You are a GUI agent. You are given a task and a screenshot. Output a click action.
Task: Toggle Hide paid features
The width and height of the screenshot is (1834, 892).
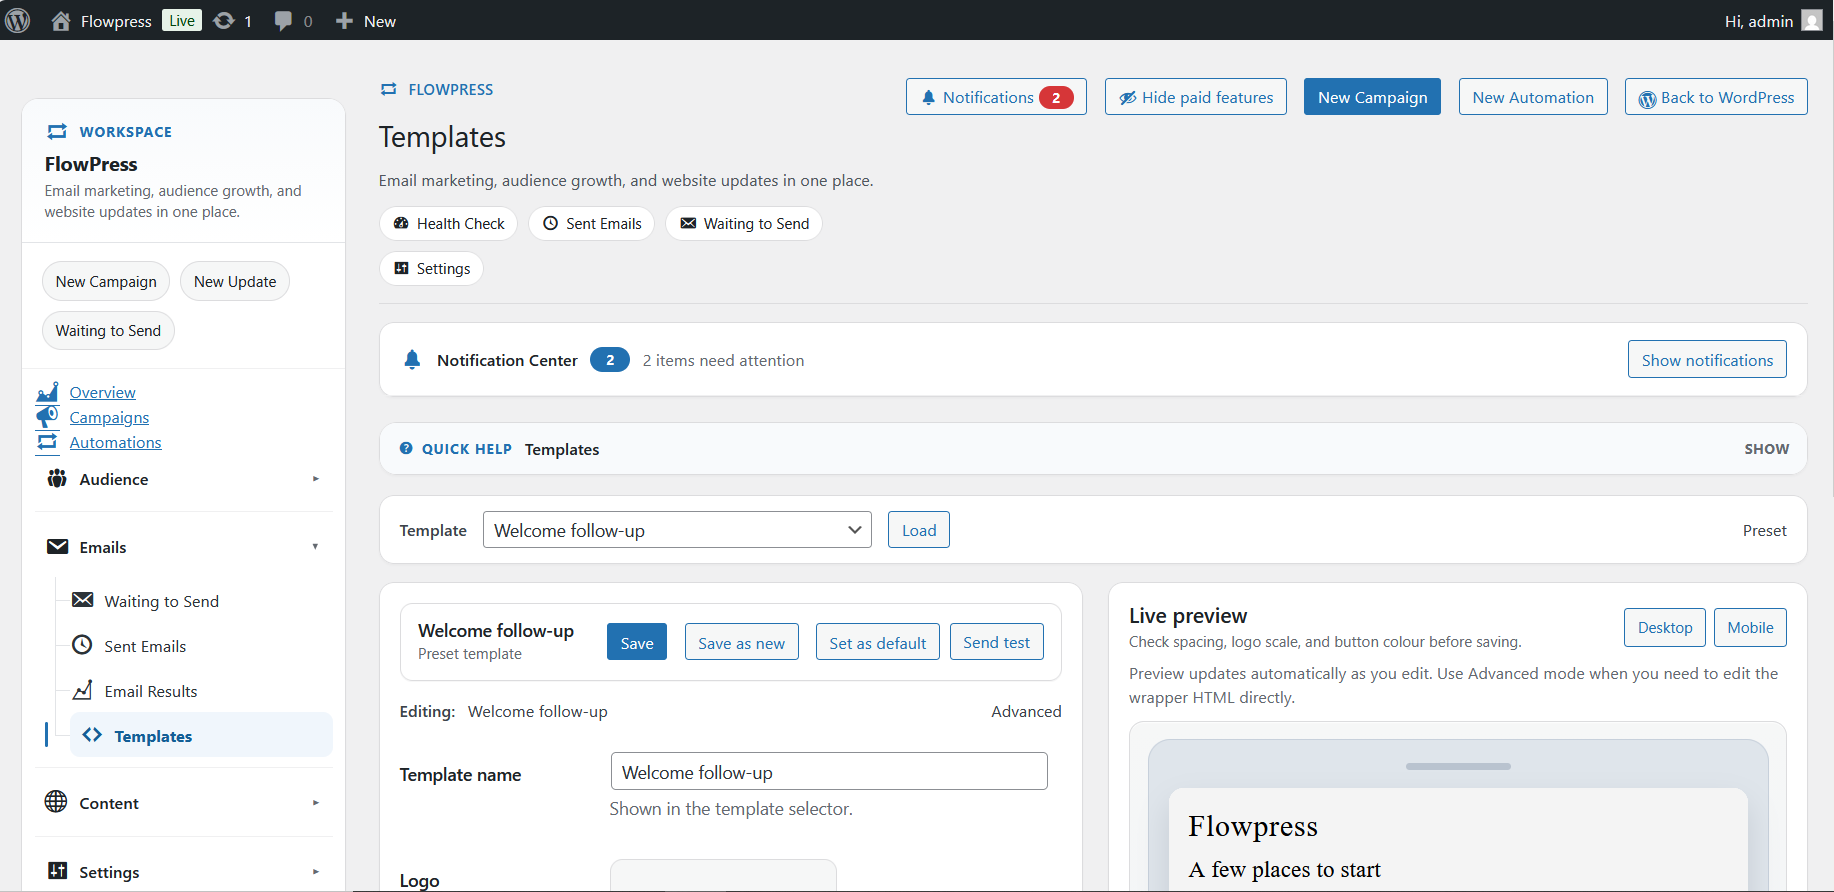[x=1196, y=97]
